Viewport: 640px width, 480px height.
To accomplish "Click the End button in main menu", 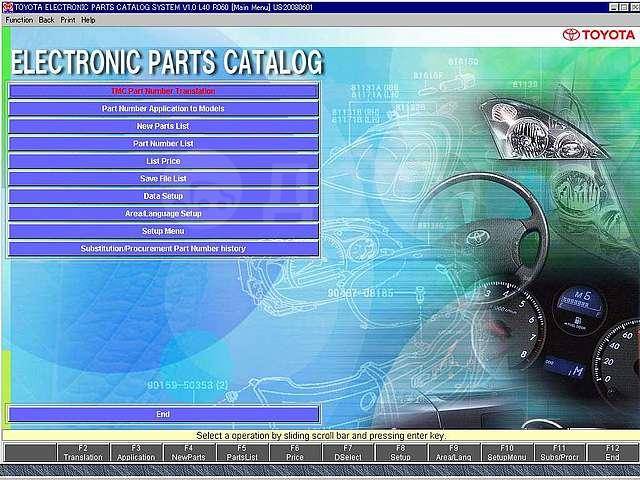I will [163, 414].
